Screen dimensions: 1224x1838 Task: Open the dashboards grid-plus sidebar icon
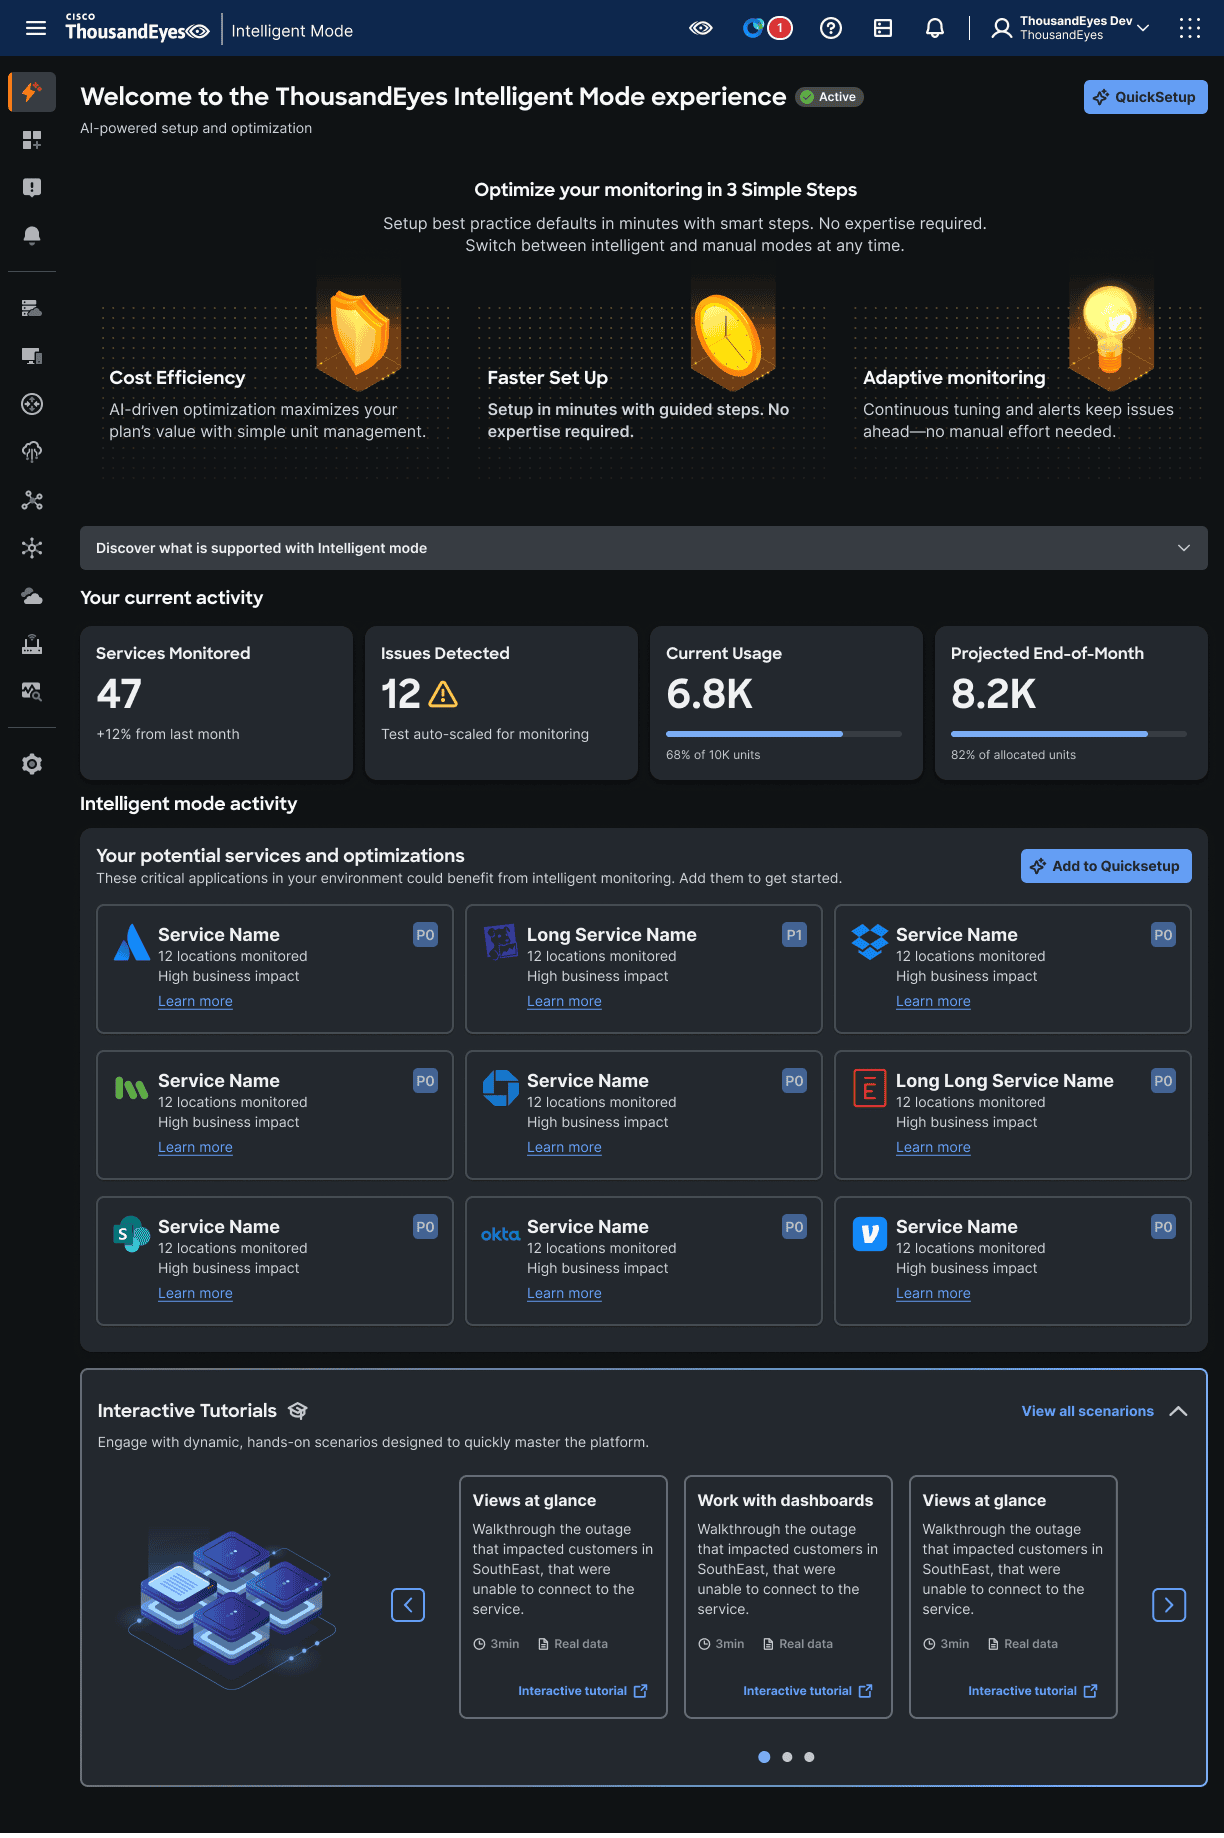[x=32, y=140]
